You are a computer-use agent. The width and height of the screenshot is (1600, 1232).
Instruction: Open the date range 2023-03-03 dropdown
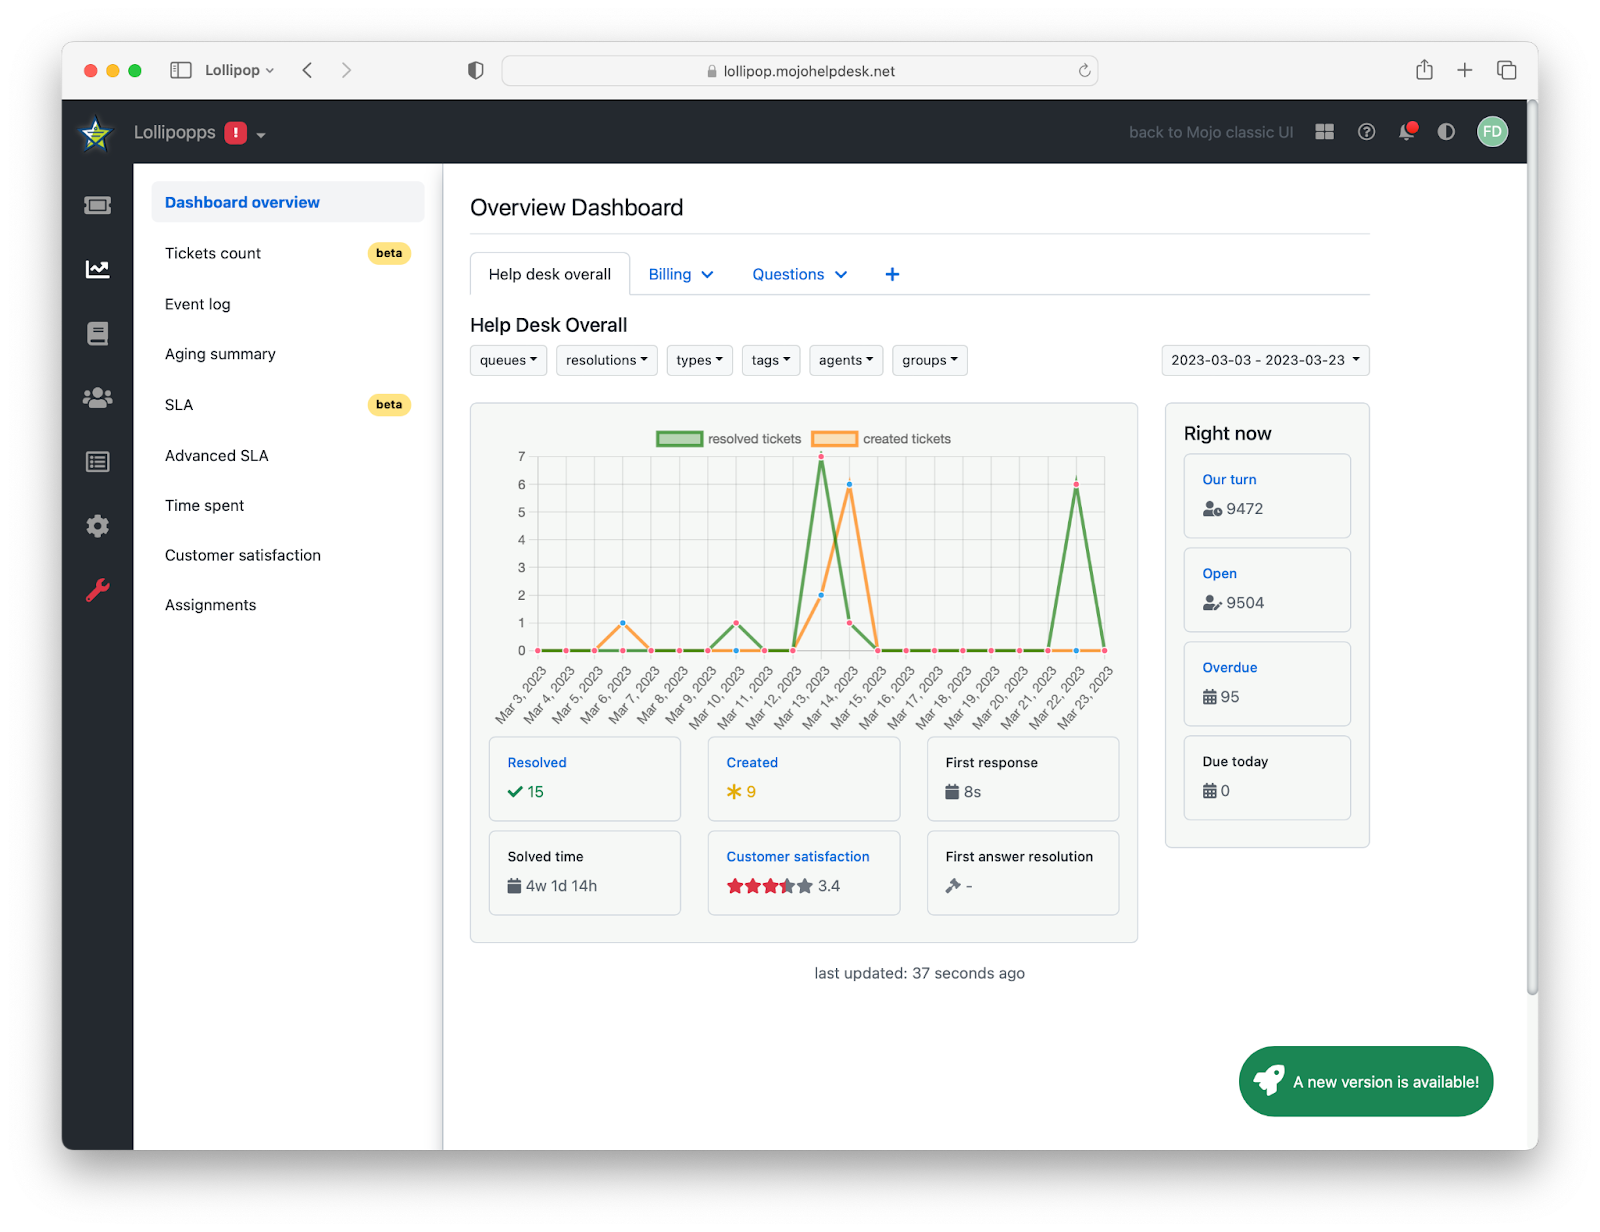[1265, 360]
